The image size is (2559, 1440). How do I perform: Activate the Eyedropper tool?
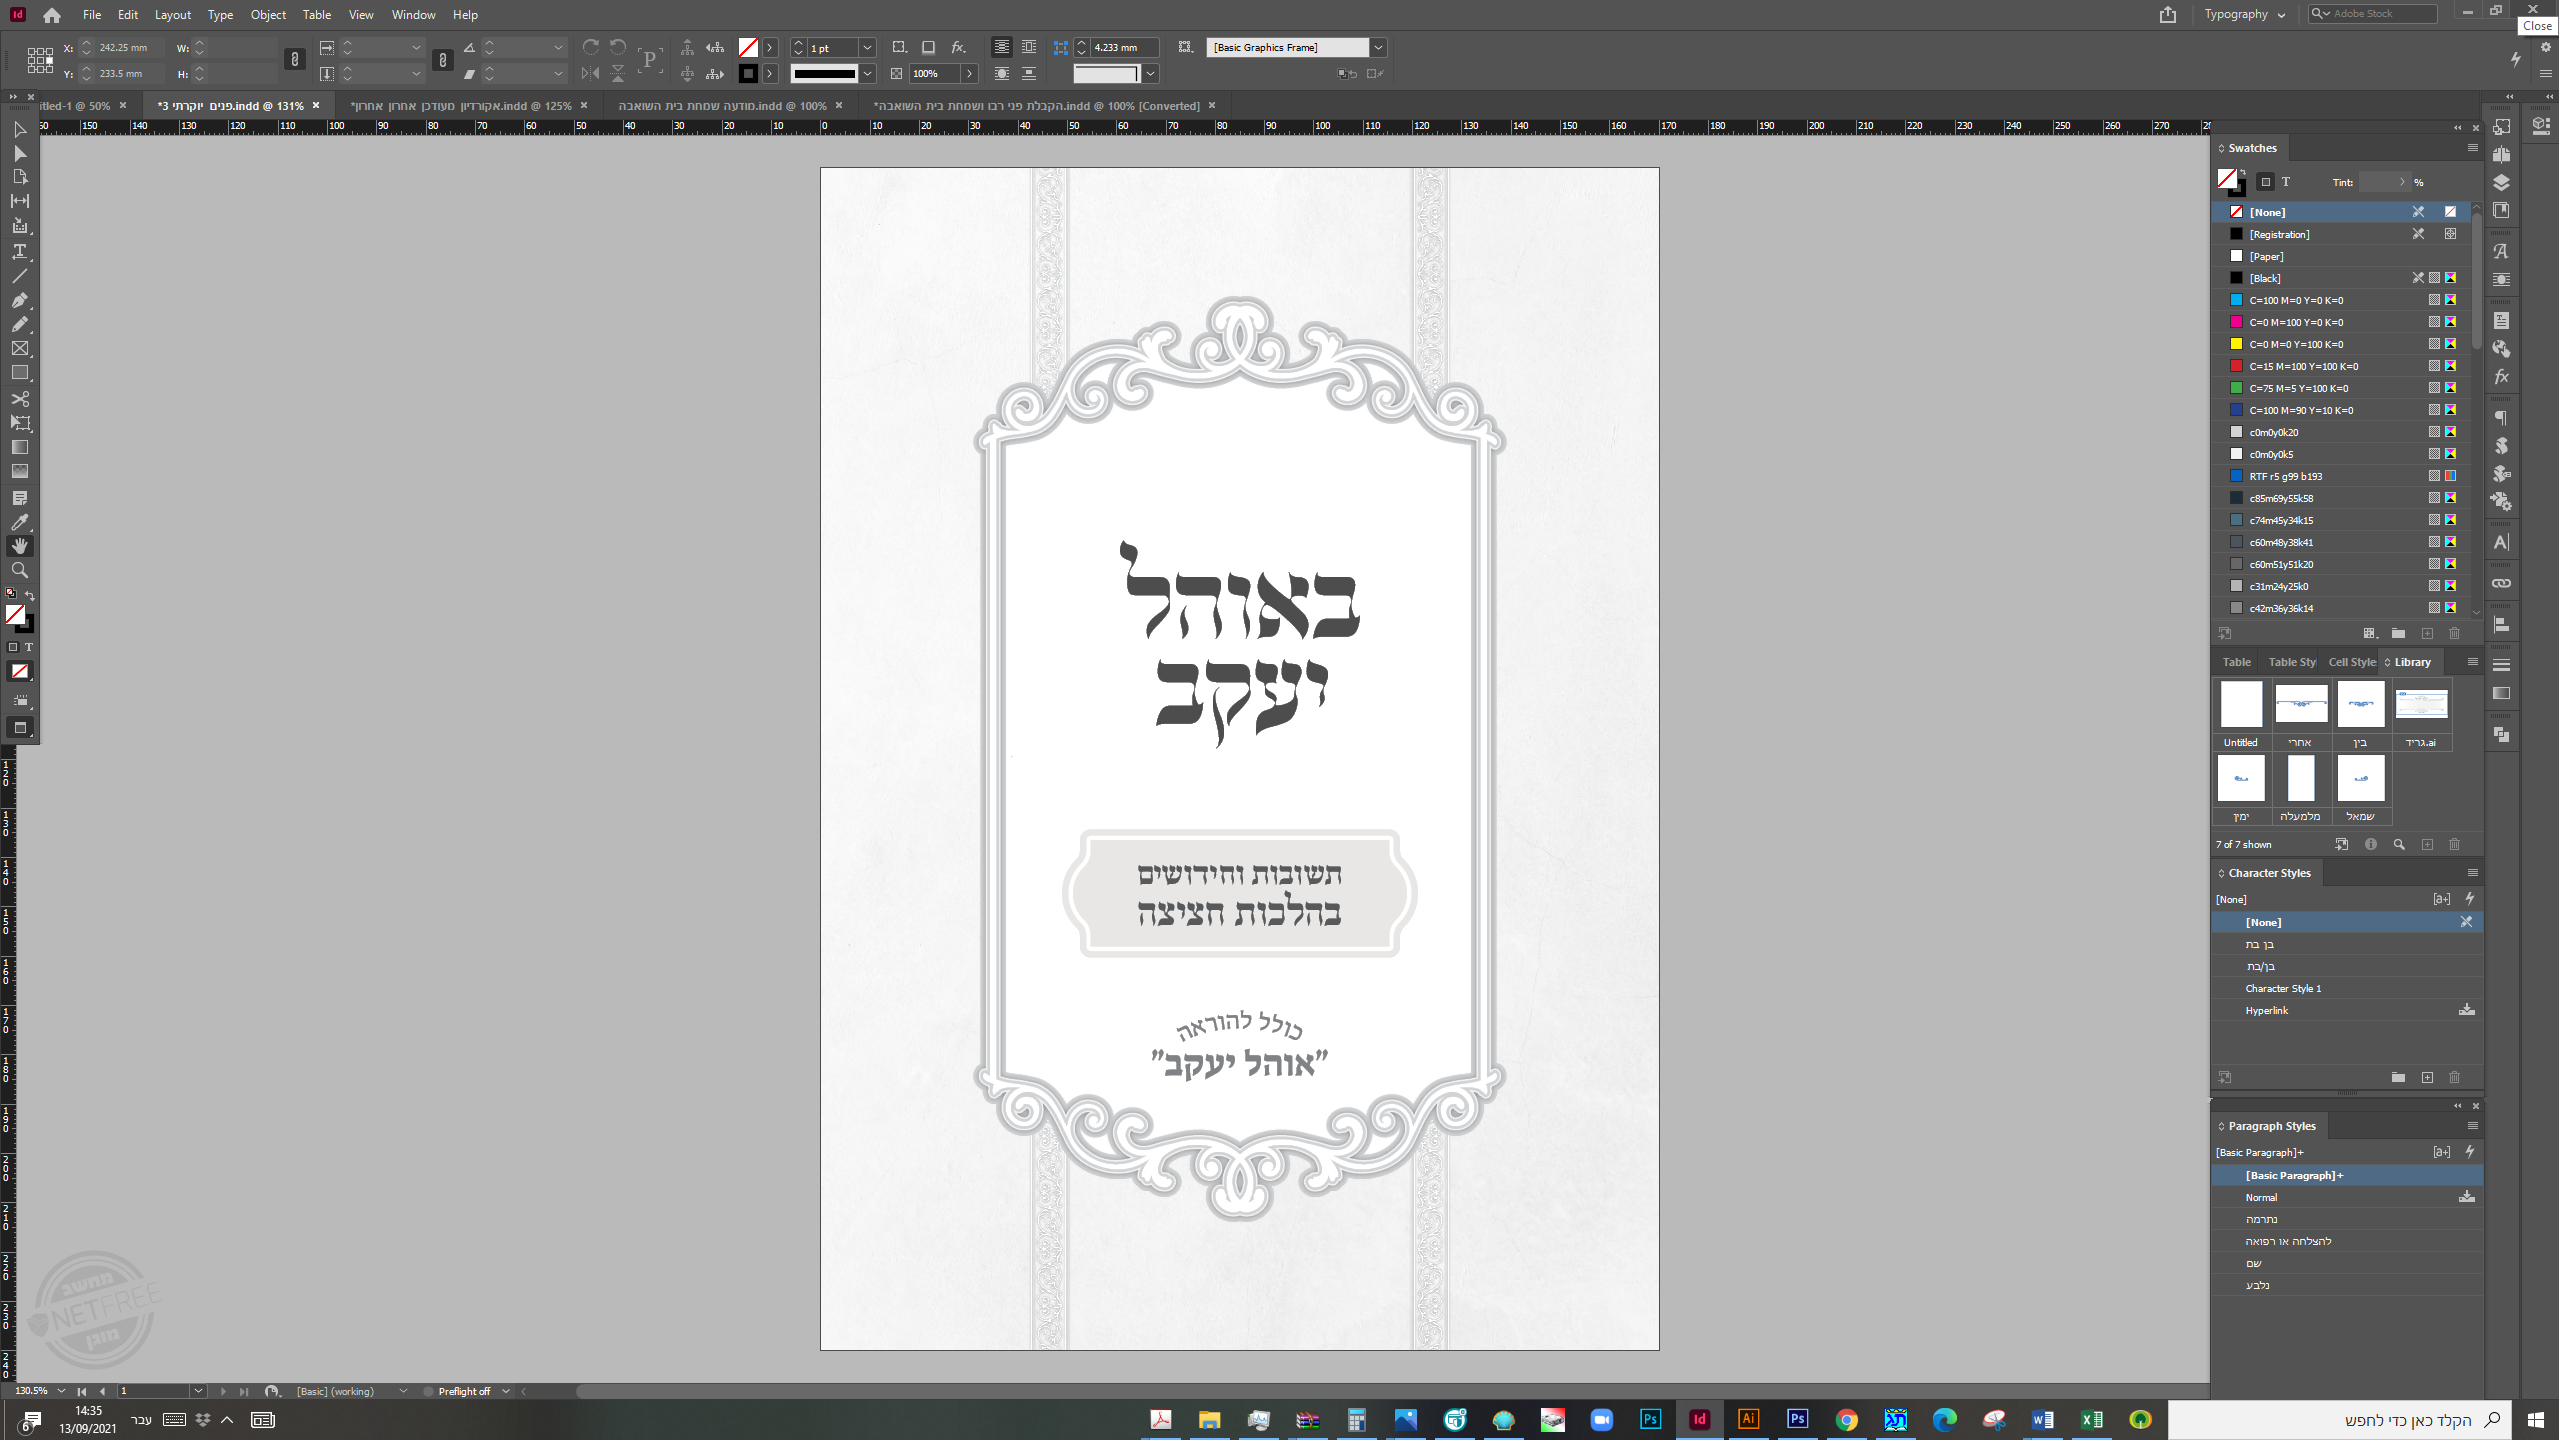[x=19, y=521]
